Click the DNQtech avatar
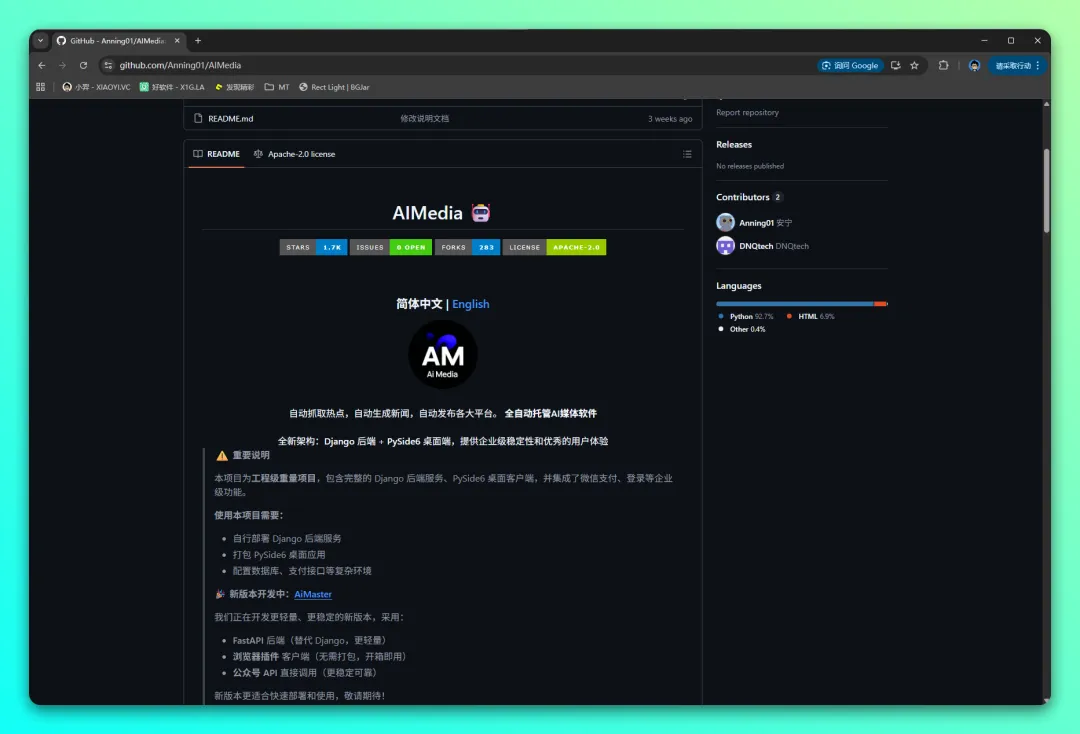 click(x=725, y=246)
